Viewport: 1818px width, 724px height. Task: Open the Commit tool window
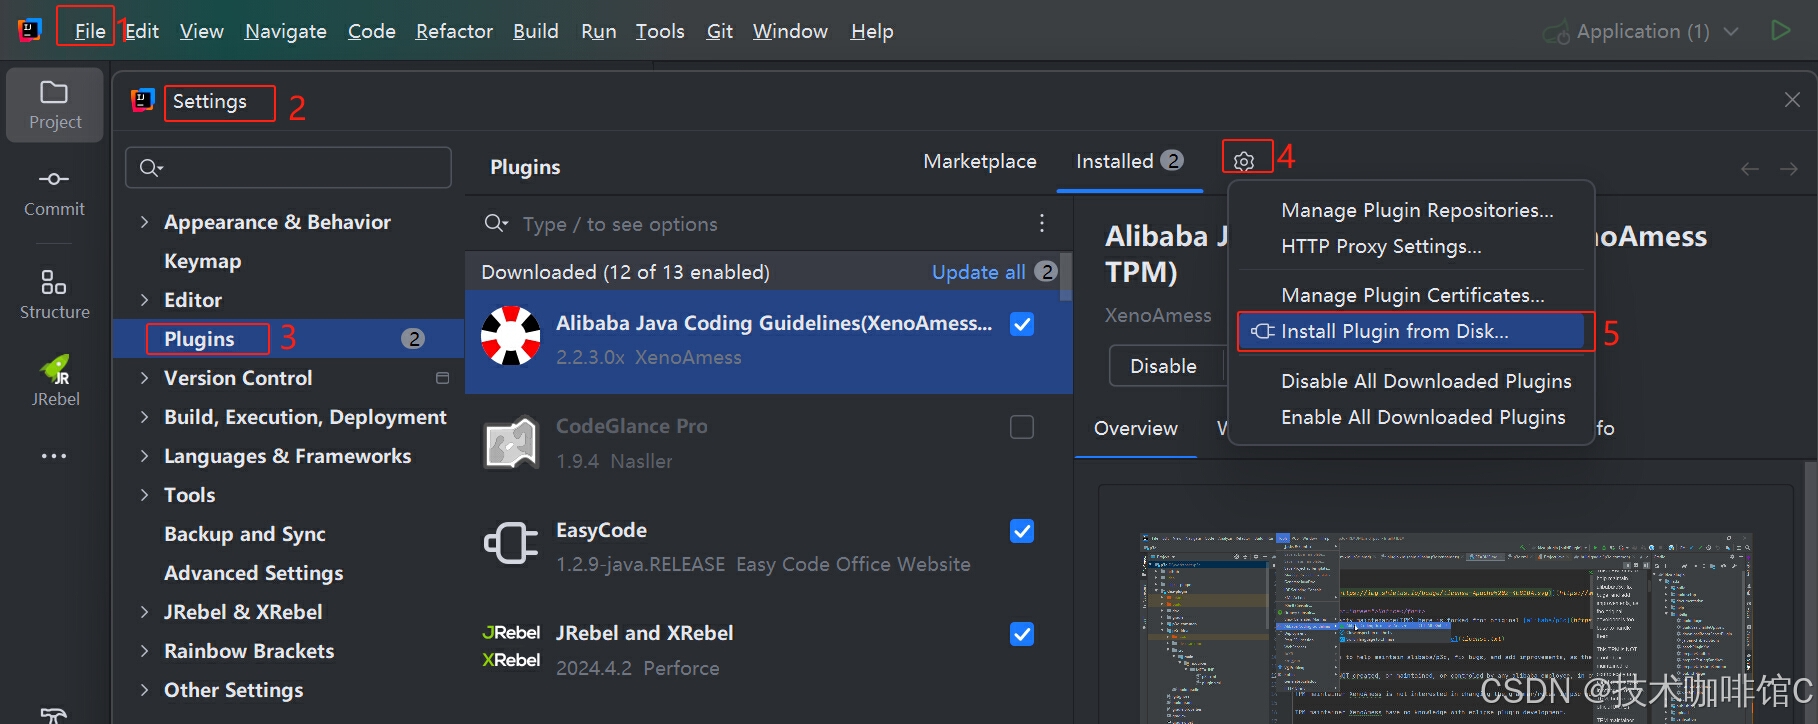coord(54,193)
